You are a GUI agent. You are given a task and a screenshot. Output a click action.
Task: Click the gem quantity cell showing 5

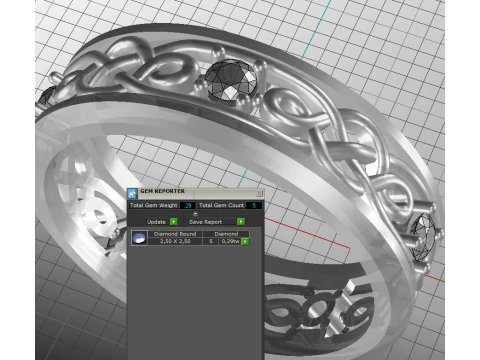click(211, 241)
